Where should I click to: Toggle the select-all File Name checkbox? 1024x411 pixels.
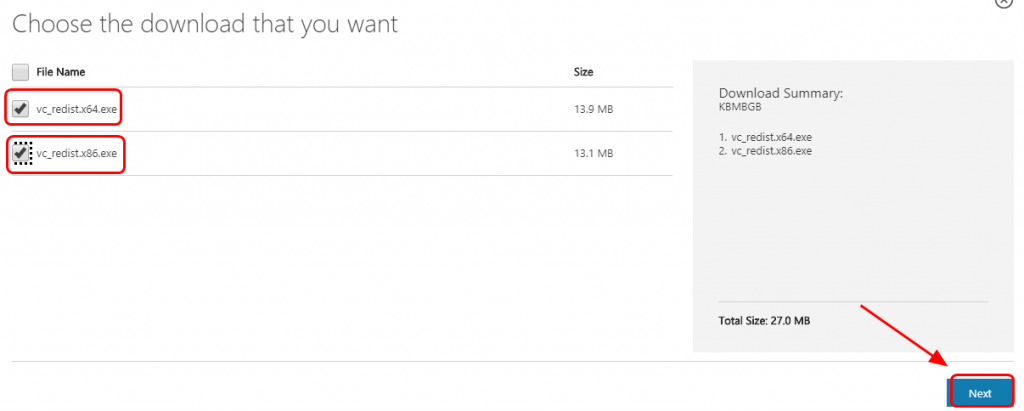[20, 72]
